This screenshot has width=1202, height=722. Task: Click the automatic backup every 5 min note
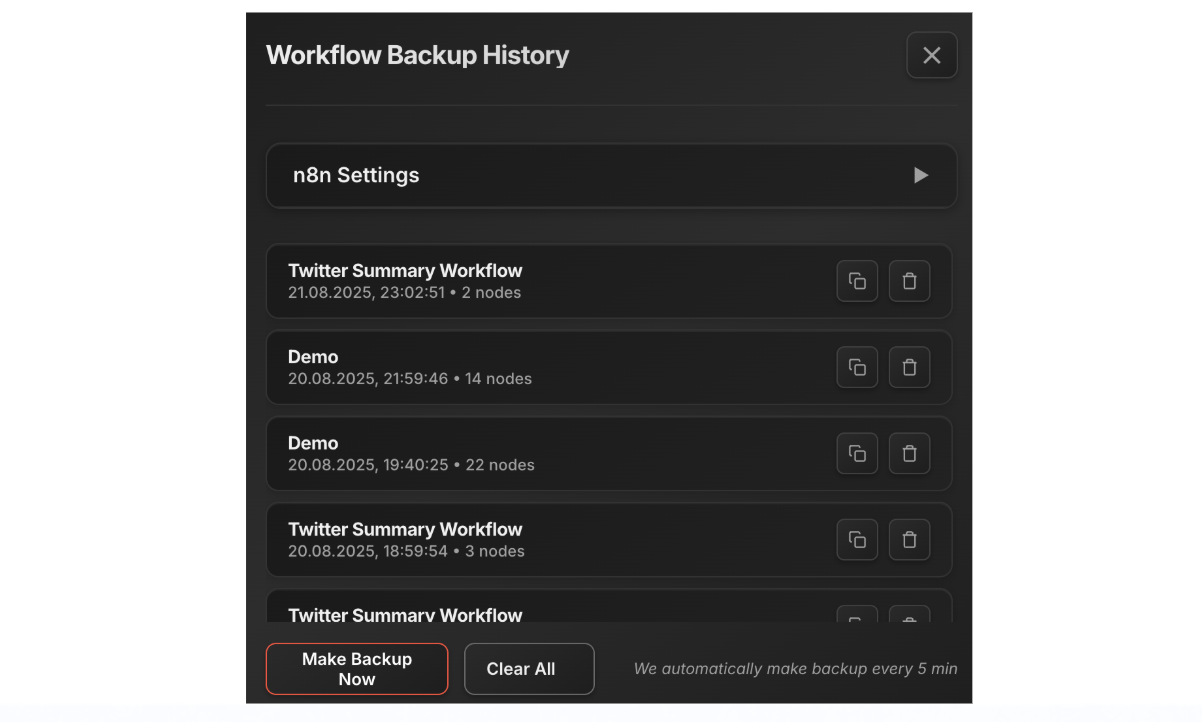795,669
